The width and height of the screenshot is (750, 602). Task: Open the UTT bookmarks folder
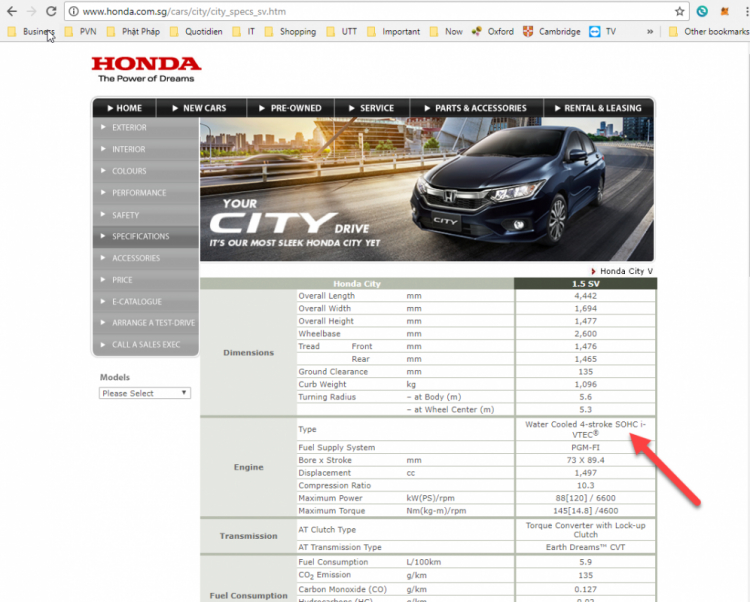pos(342,32)
